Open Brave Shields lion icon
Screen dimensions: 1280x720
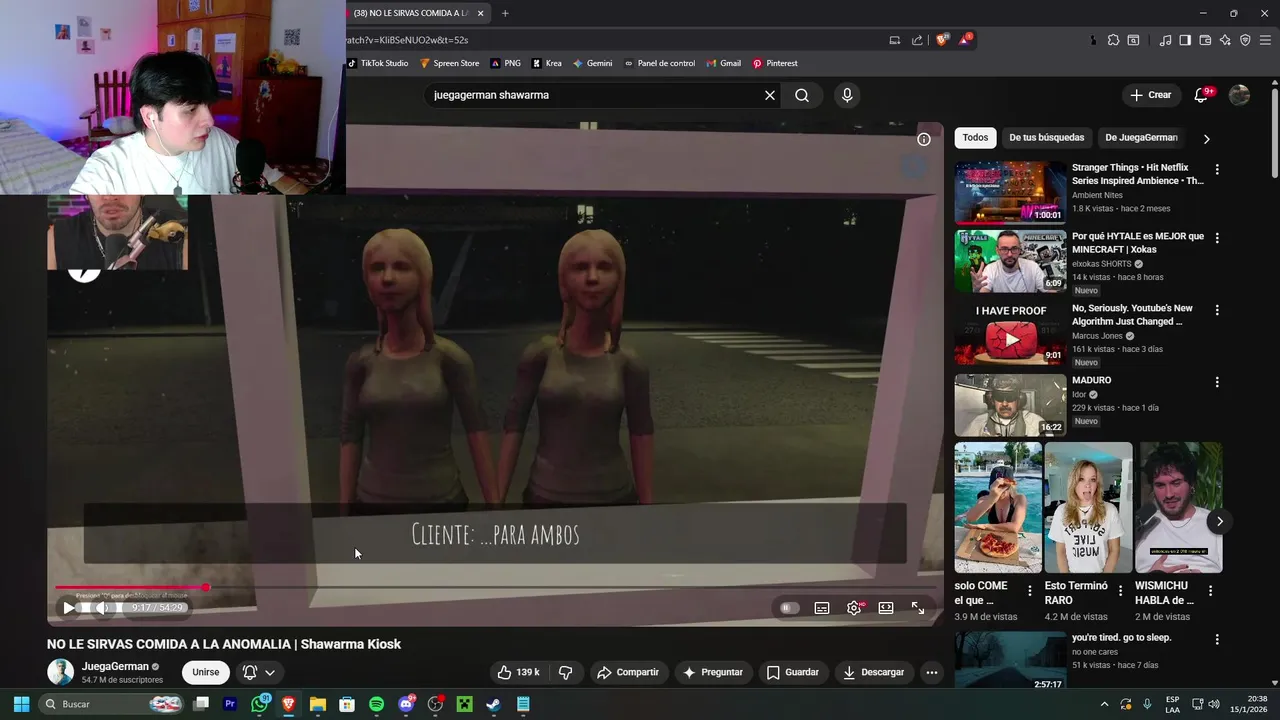click(942, 40)
